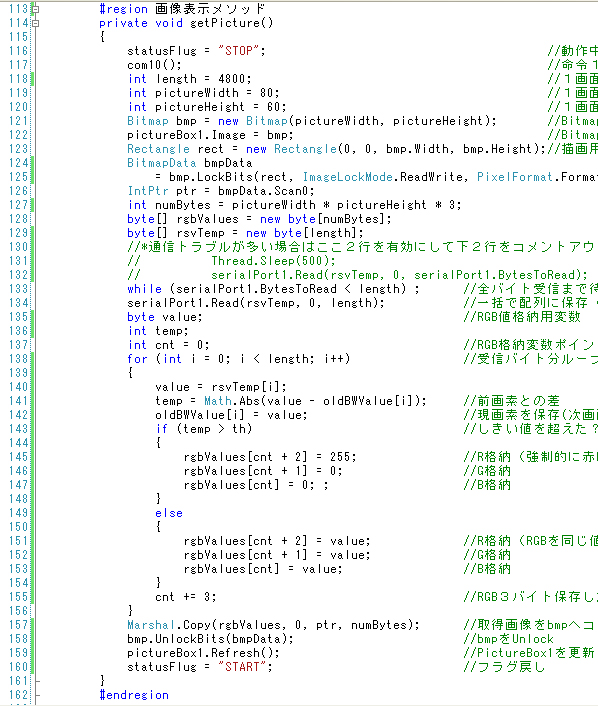
Task: Click pictureWidth = 80 declaration
Action: click(203, 93)
